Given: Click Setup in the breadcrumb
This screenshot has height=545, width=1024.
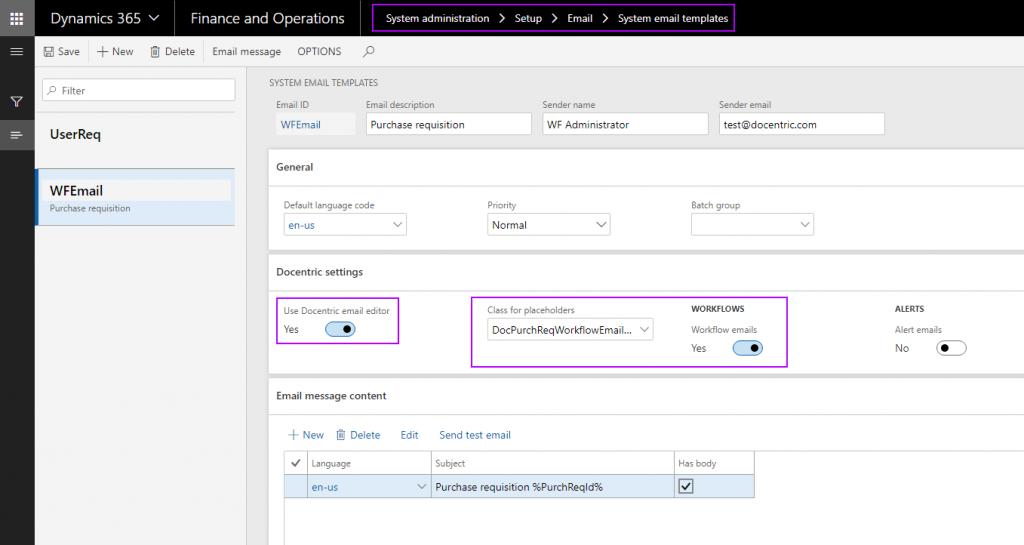Looking at the screenshot, I should (x=528, y=18).
